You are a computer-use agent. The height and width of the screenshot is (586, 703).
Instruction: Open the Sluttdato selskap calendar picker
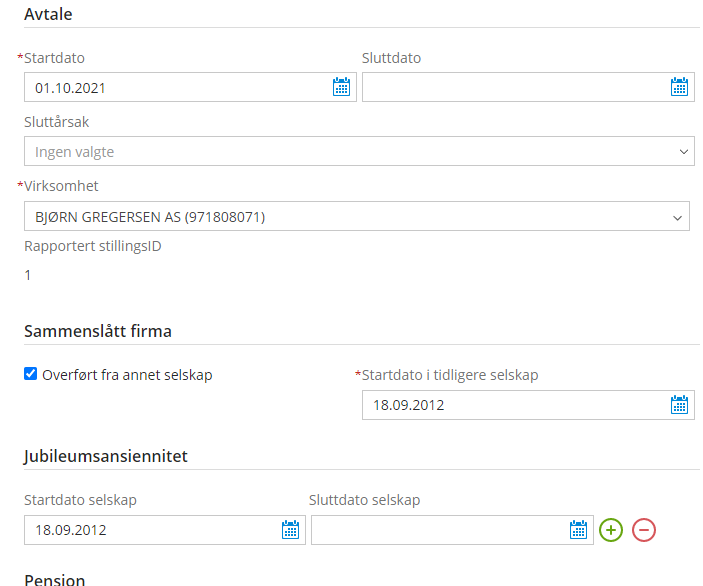click(578, 530)
